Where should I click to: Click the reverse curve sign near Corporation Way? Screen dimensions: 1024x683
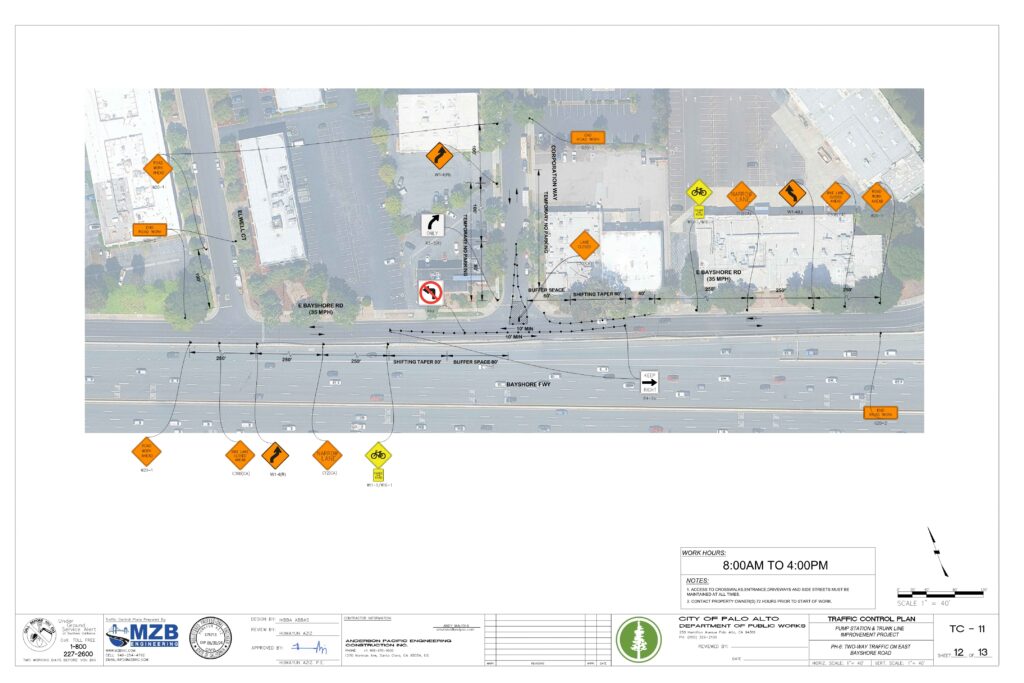click(x=438, y=155)
